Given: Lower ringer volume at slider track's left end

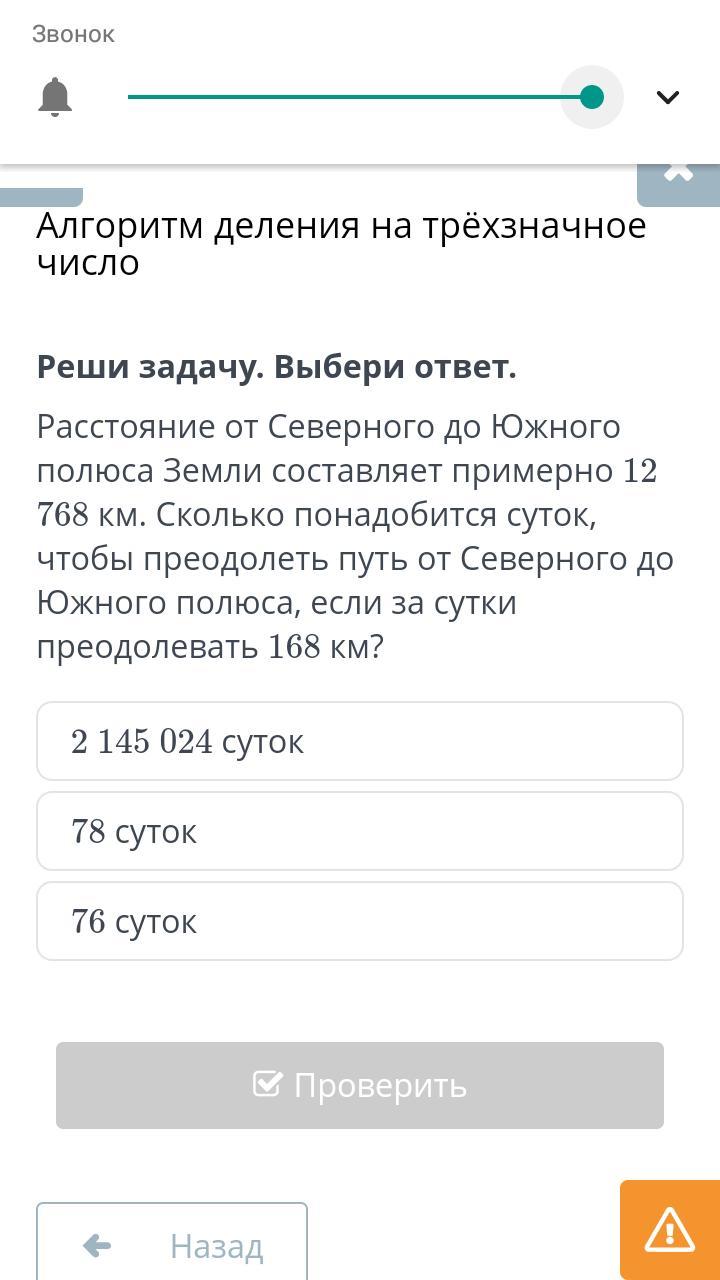Looking at the screenshot, I should (x=132, y=97).
